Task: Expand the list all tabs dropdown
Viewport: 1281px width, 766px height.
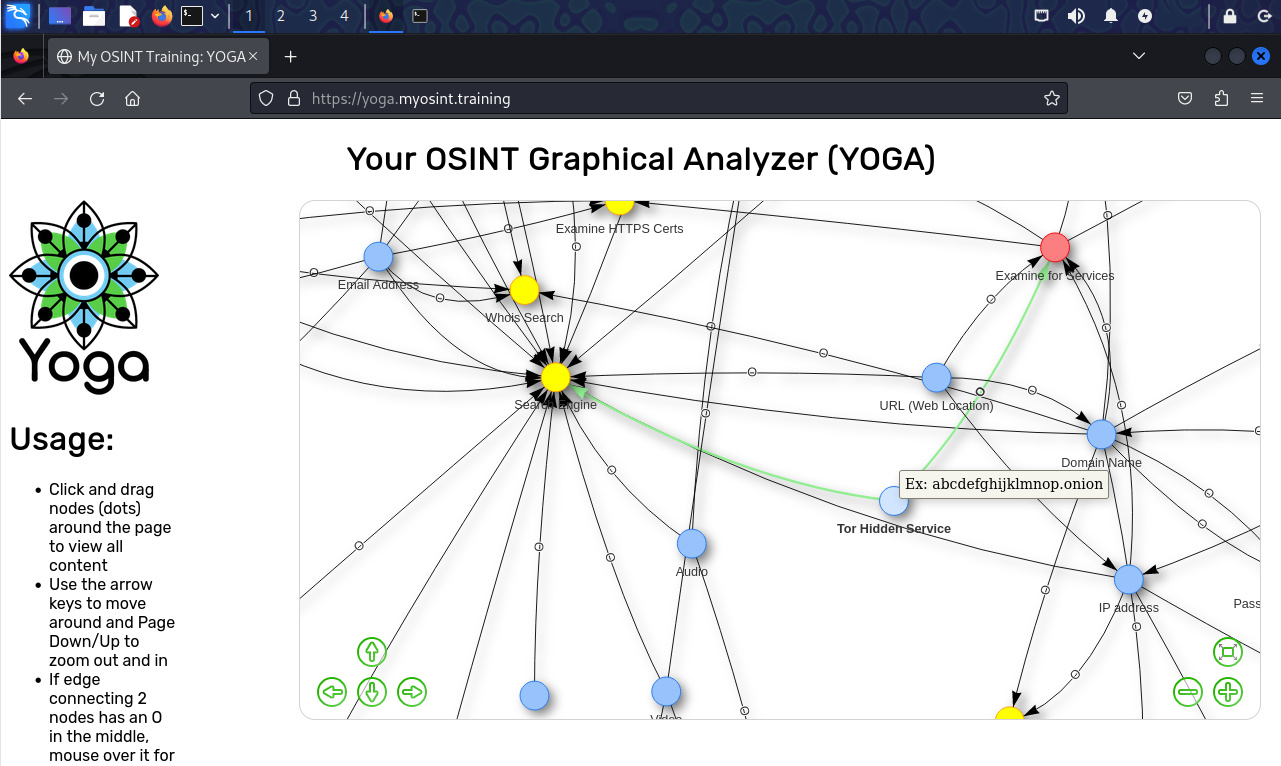Action: [x=1138, y=56]
